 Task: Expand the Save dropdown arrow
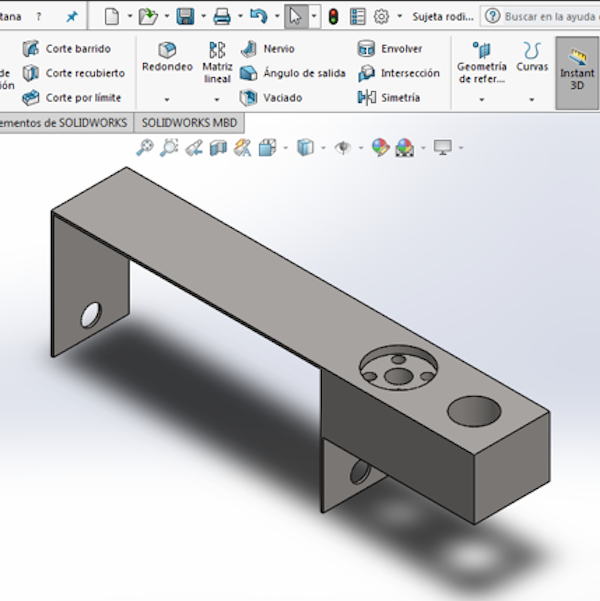[204, 16]
